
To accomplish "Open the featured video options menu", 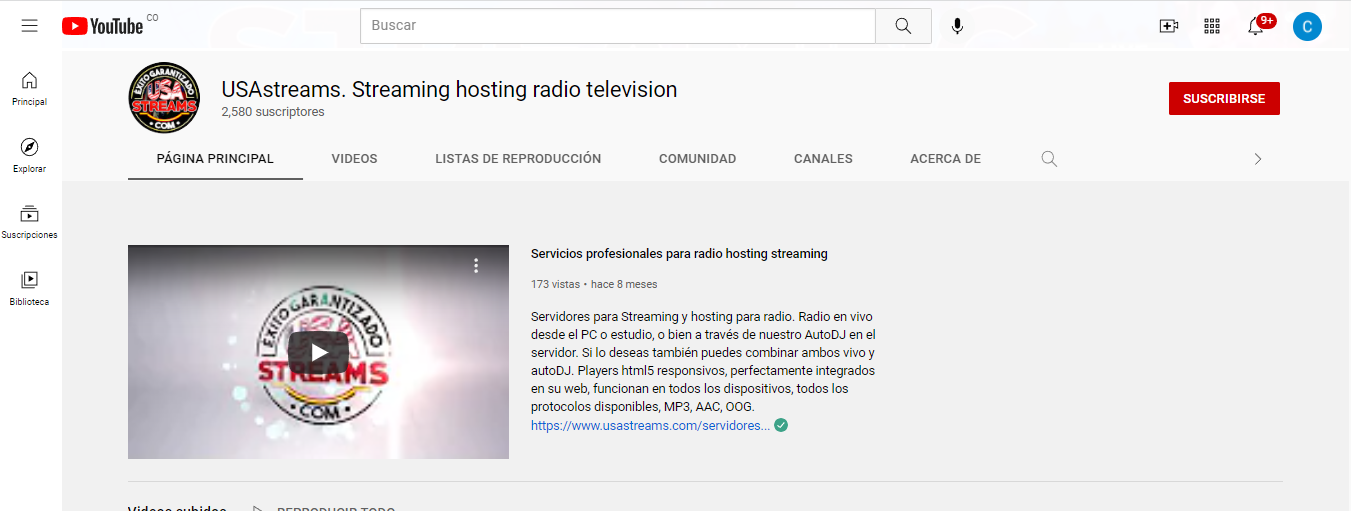I will click(476, 265).
